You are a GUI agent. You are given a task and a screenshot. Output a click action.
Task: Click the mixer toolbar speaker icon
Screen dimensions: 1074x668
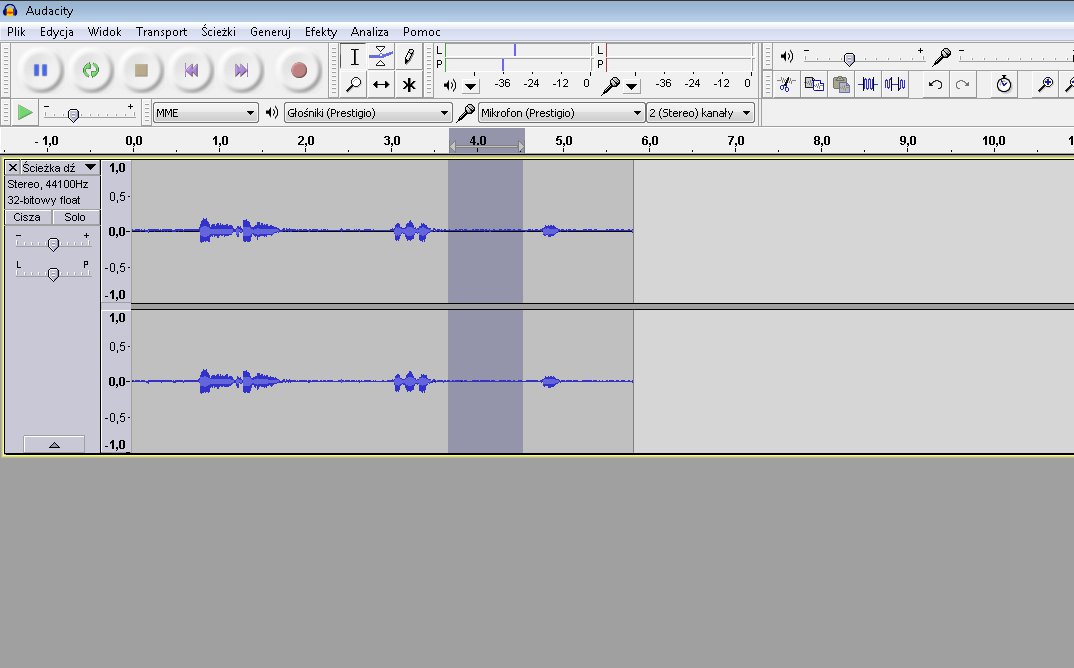tap(786, 56)
